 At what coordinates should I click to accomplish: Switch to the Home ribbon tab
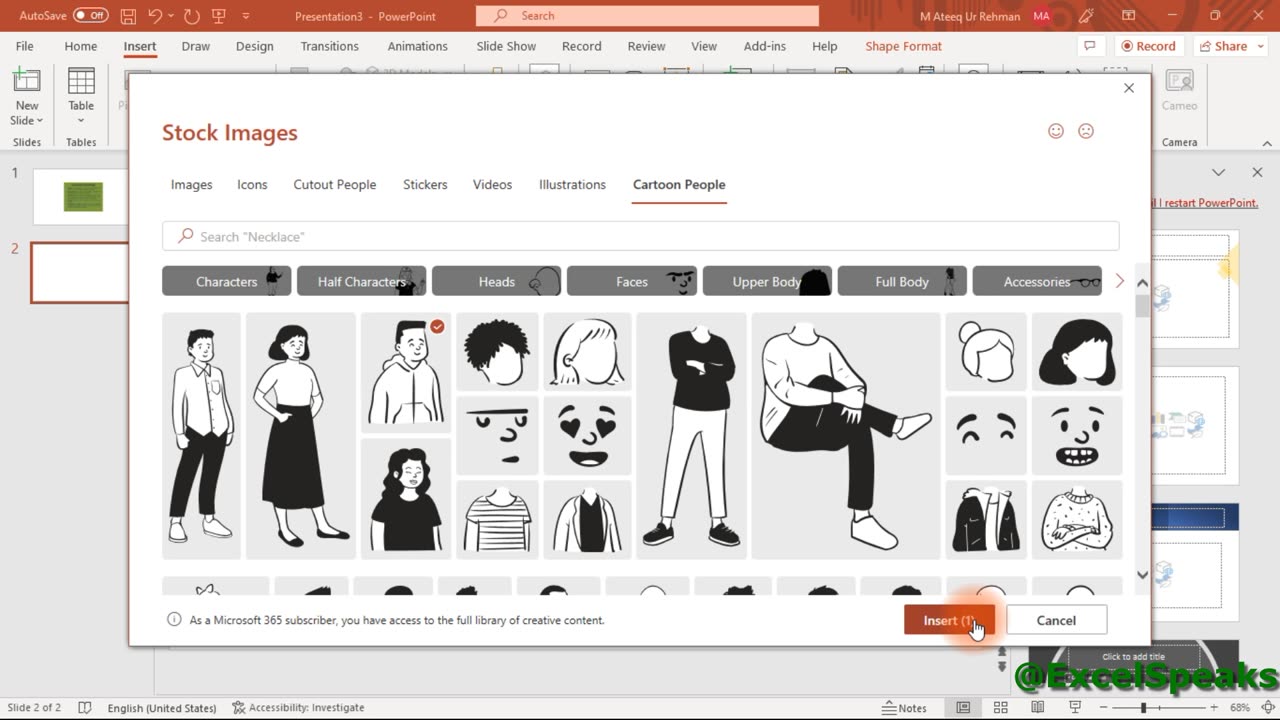pos(81,46)
